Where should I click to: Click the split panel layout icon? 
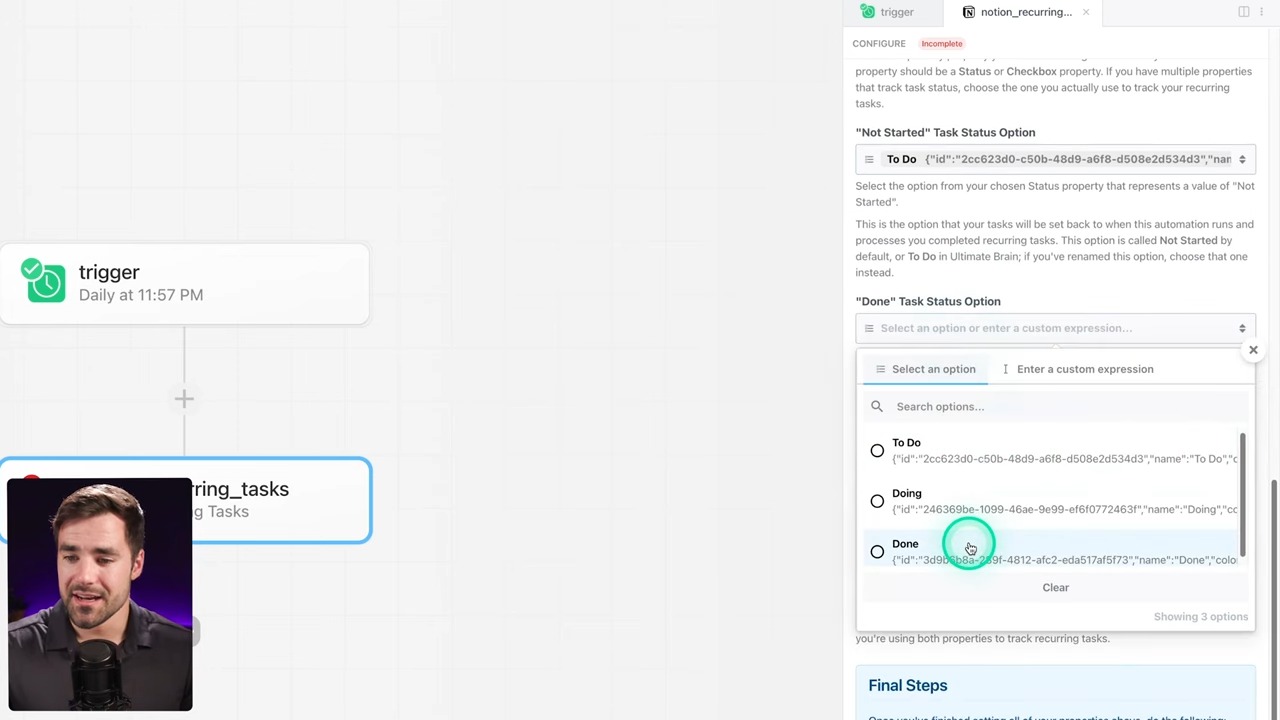(1243, 12)
